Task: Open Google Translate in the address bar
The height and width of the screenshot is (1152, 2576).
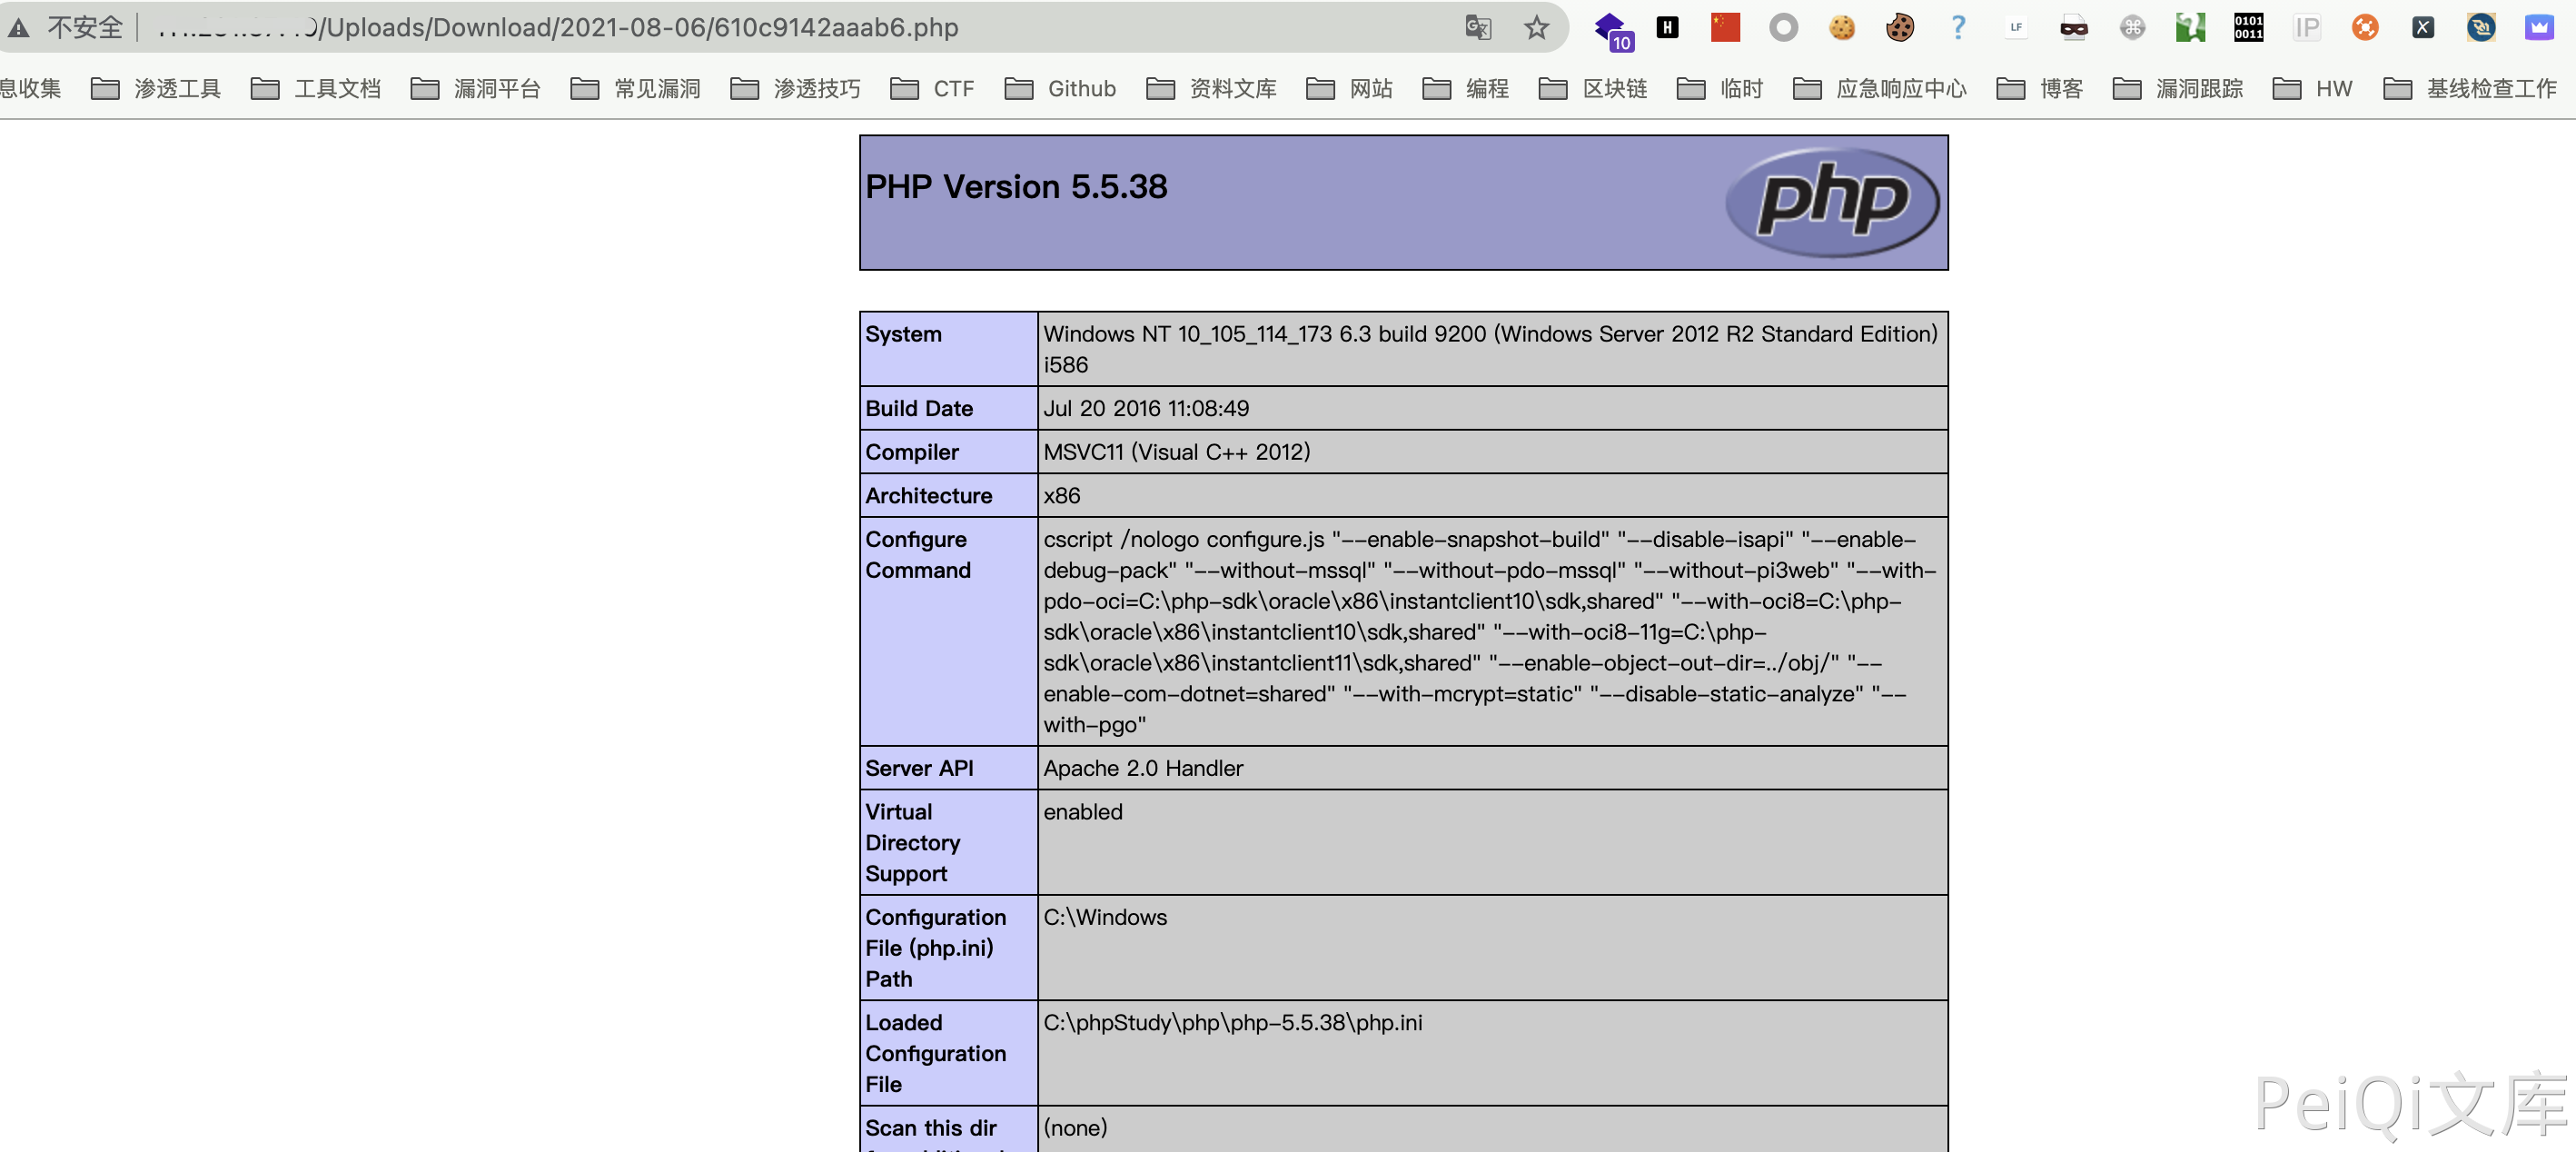Action: click(1478, 27)
